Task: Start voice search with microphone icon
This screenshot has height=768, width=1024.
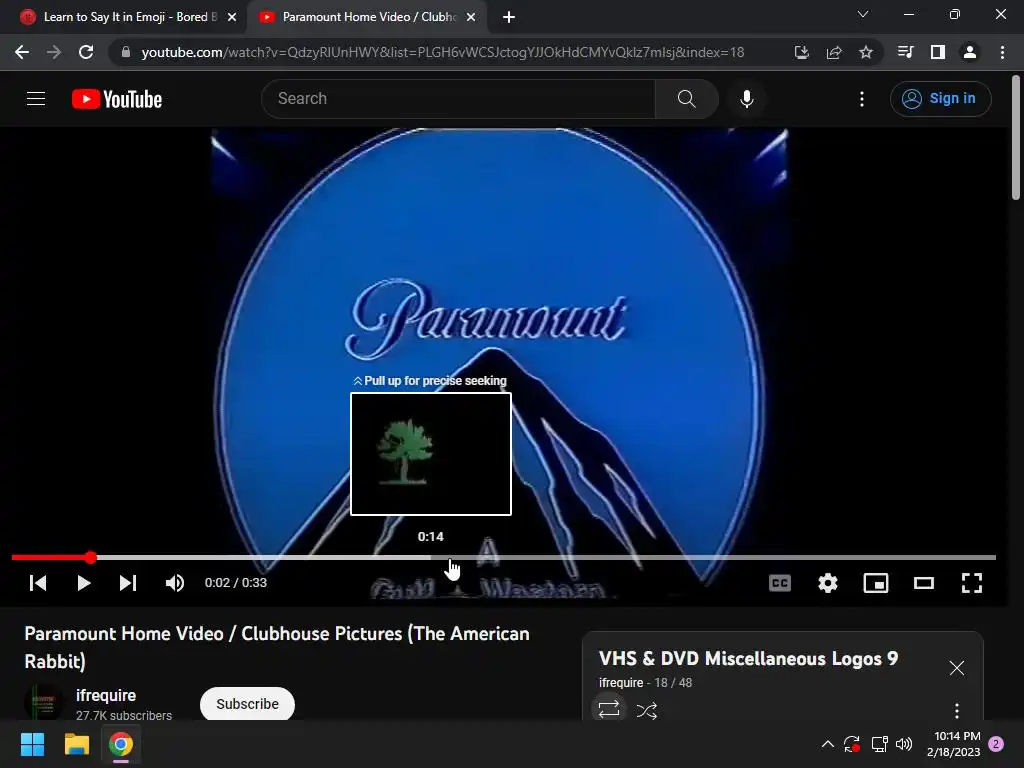Action: (747, 99)
